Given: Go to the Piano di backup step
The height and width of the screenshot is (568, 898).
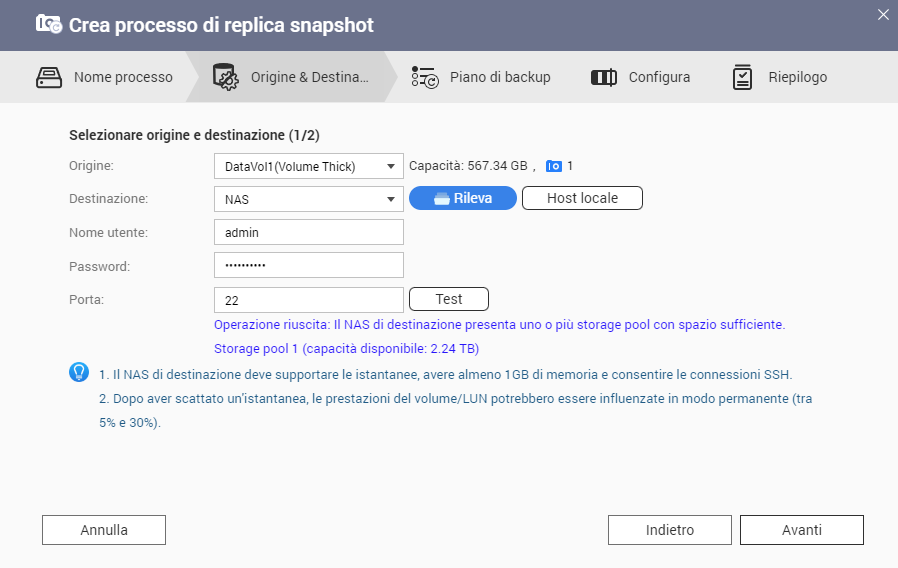Looking at the screenshot, I should (481, 77).
